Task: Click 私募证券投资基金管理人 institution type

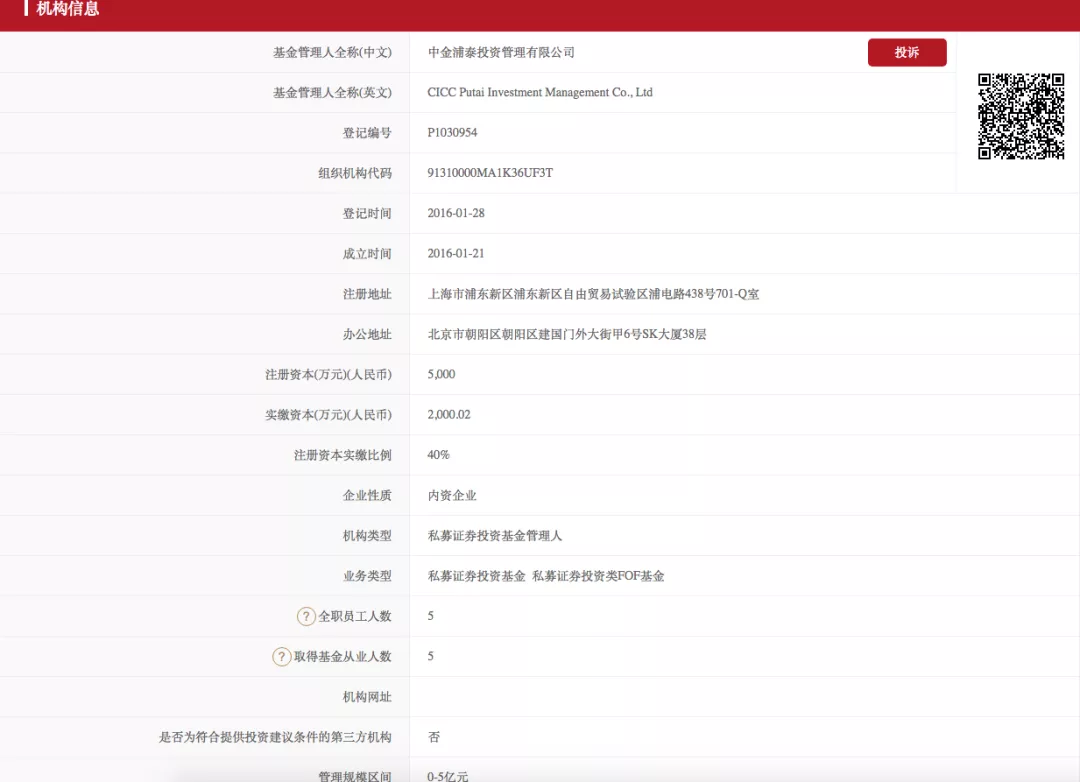Action: pos(494,536)
